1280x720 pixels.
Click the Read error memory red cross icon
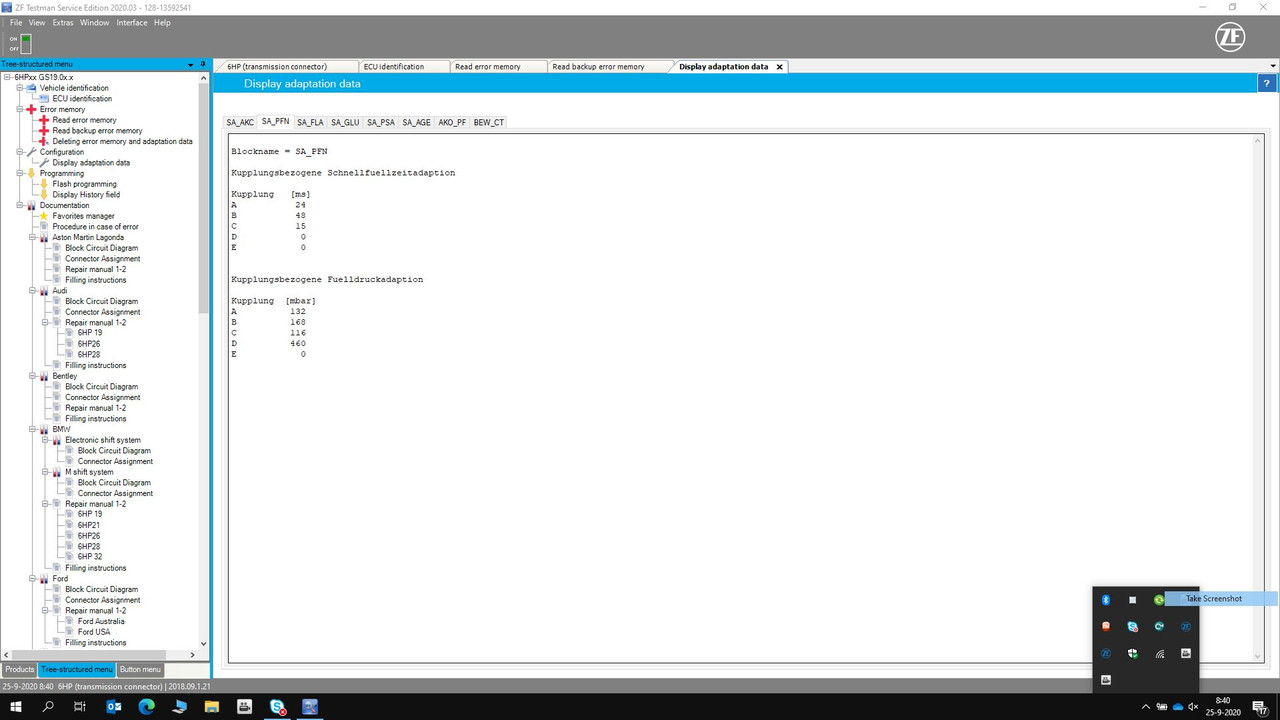[x=43, y=120]
